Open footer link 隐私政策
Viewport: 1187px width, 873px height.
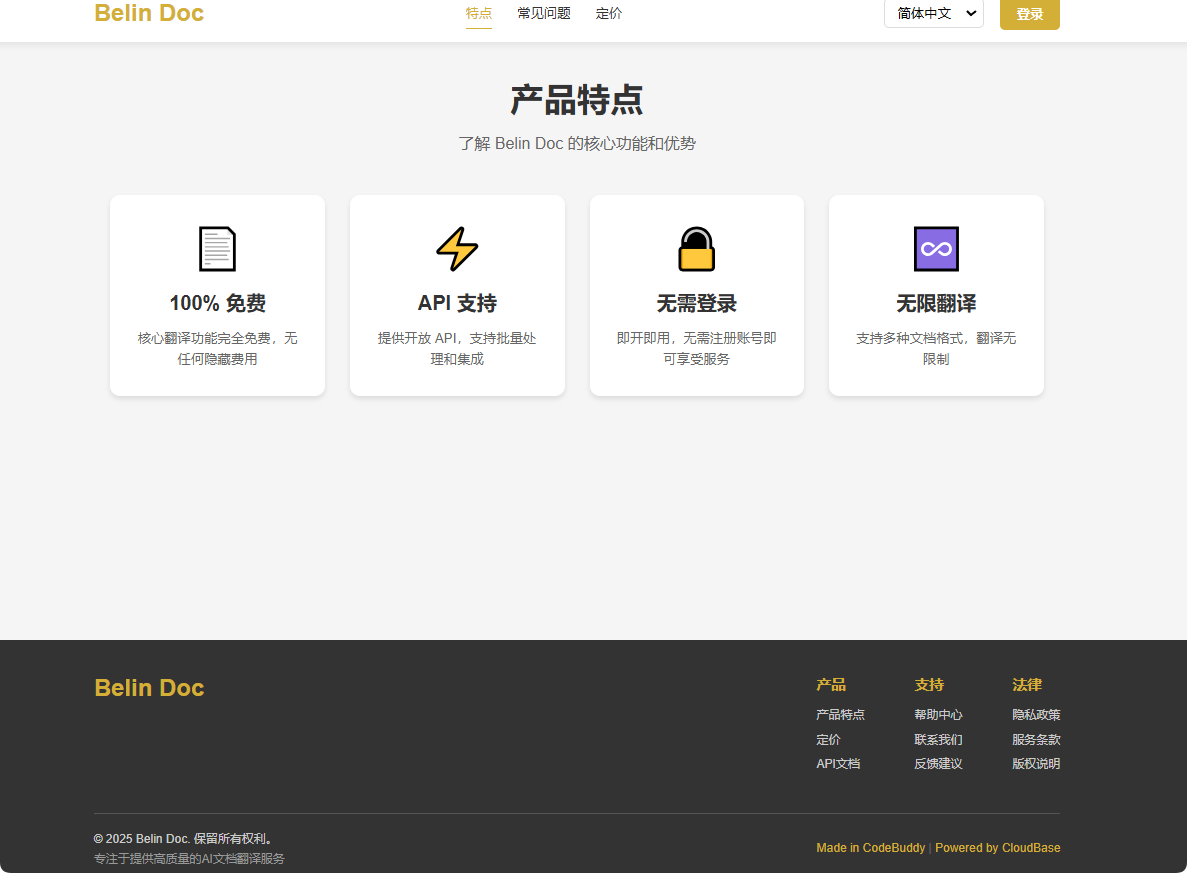click(x=1036, y=715)
